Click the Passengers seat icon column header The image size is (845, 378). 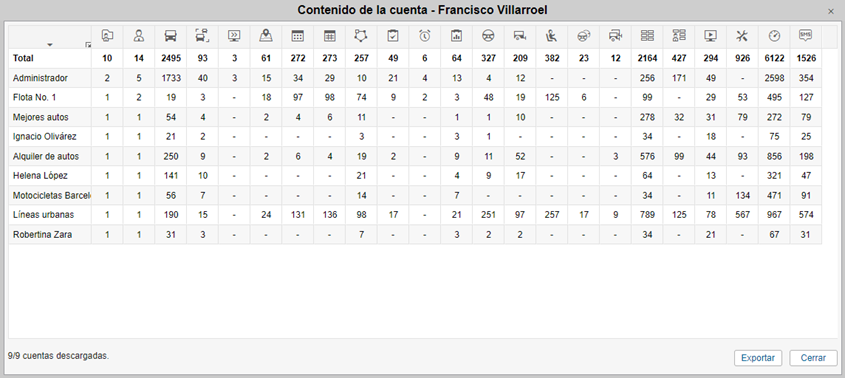click(552, 36)
